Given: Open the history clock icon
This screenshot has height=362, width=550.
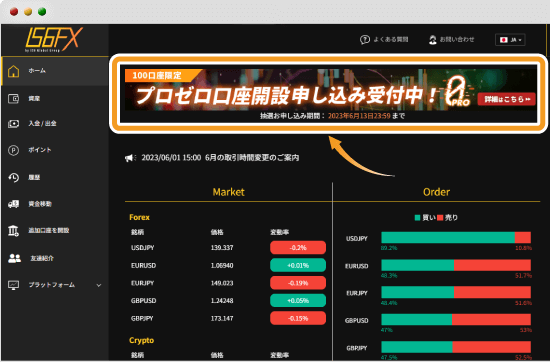Looking at the screenshot, I should 13,177.
